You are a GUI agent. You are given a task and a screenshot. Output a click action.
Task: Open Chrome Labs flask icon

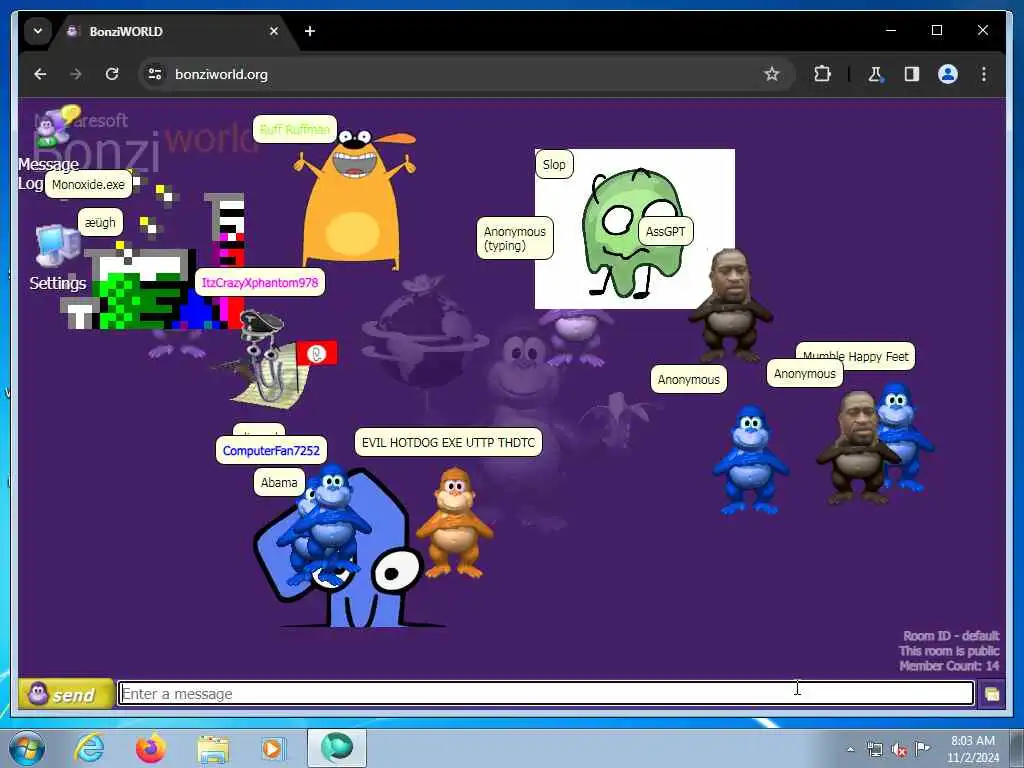click(875, 74)
